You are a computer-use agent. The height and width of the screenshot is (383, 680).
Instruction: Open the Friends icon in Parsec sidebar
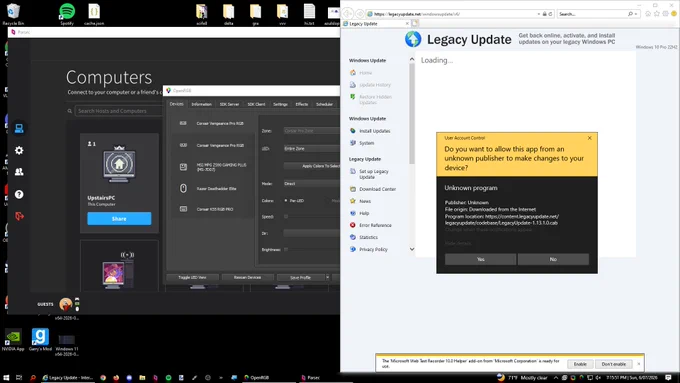click(19, 172)
